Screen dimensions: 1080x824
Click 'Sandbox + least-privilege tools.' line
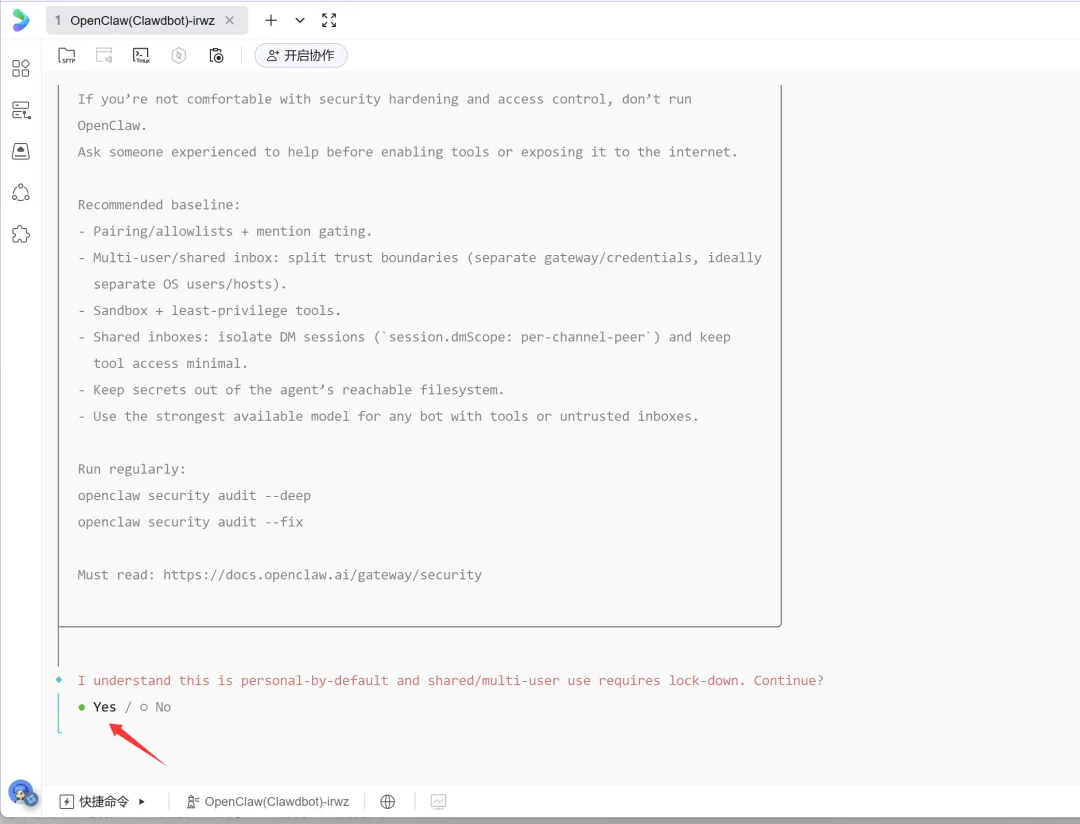point(209,311)
